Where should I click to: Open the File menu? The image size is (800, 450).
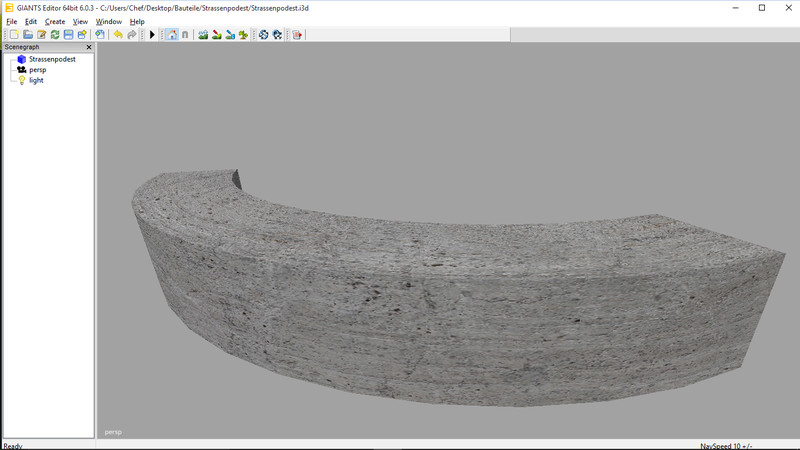pos(12,21)
